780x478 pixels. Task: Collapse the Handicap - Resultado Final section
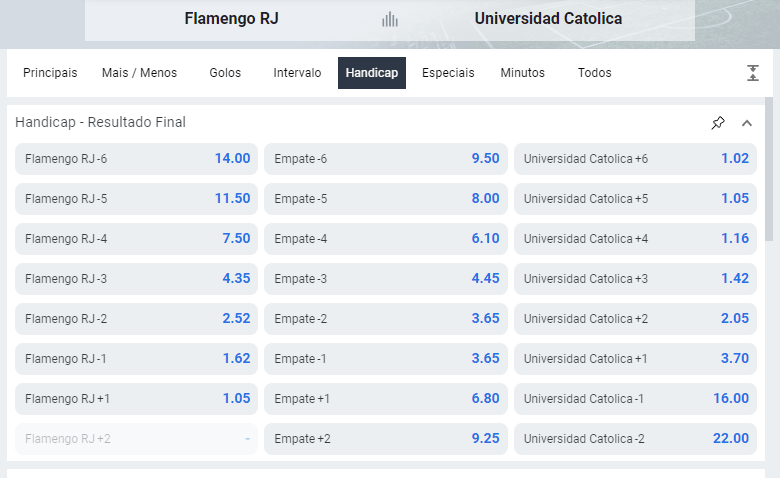[x=747, y=123]
